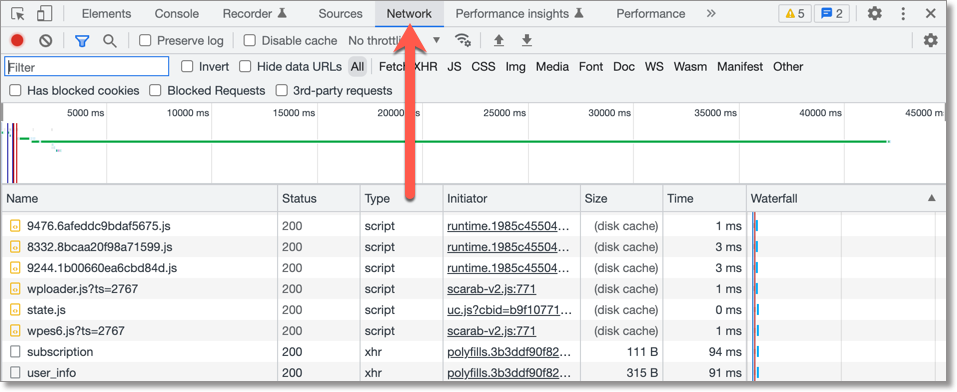The image size is (957, 392).
Task: Open polyfills initiator link for subscription
Action: click(x=510, y=352)
